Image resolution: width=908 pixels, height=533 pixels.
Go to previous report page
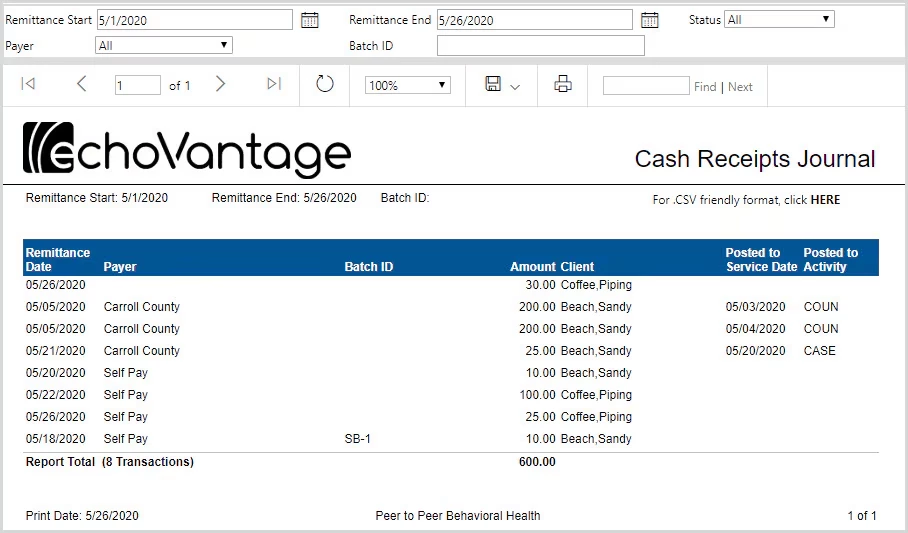pos(82,84)
